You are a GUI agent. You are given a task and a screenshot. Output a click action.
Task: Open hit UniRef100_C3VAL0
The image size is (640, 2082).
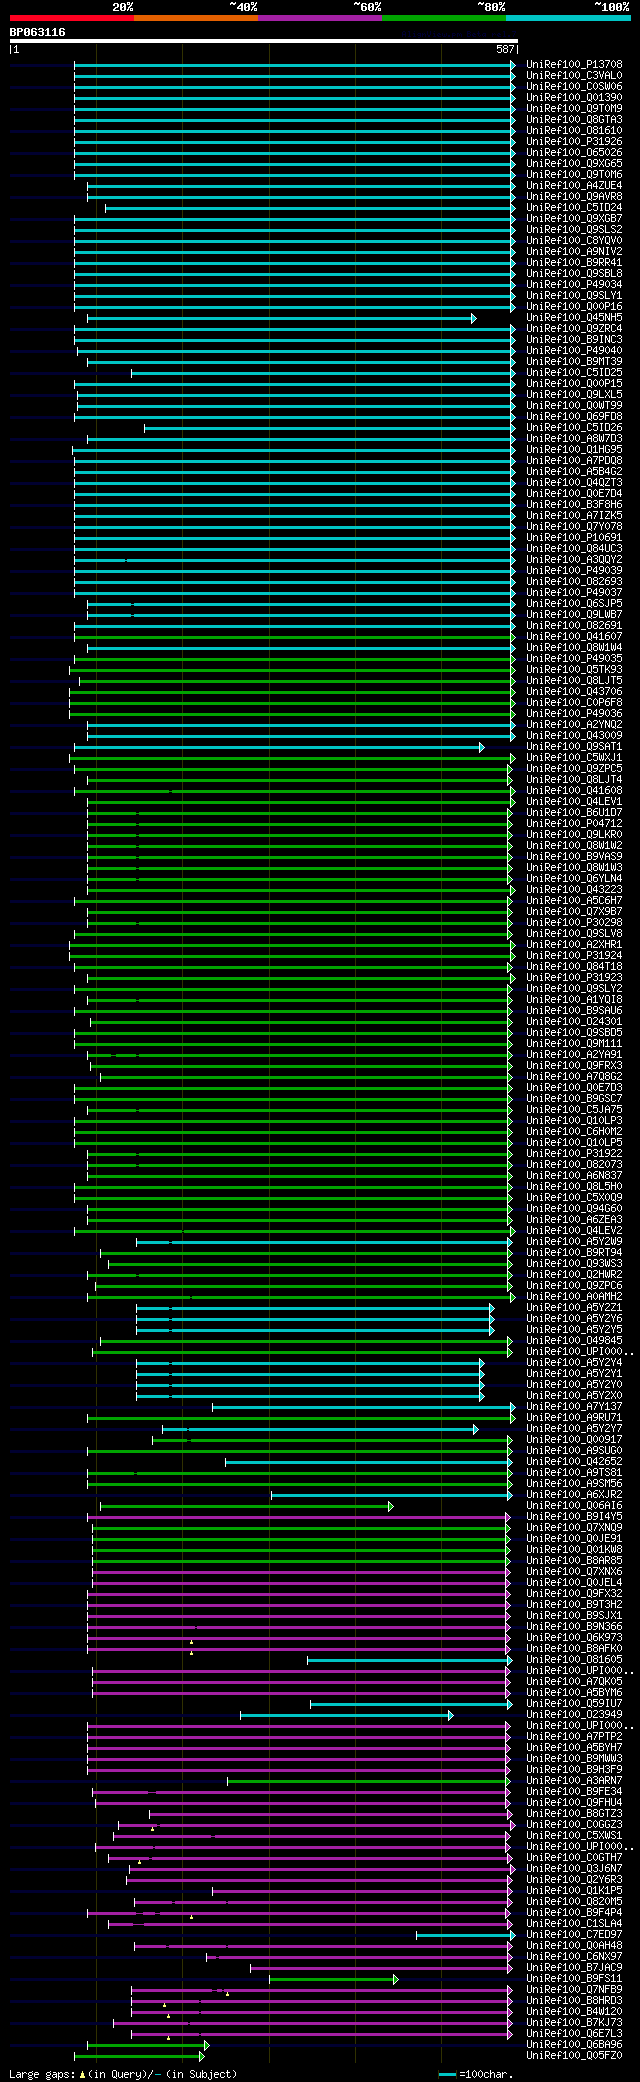point(574,76)
